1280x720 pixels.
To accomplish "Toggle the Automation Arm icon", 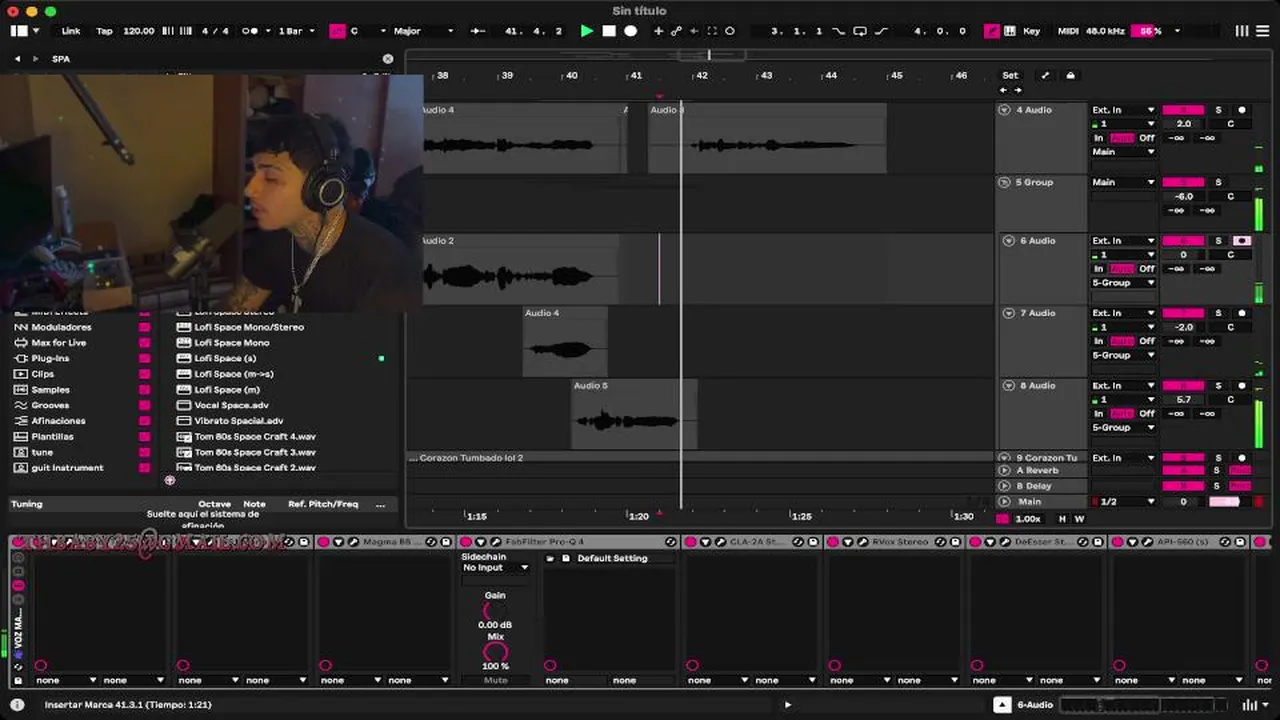I will coord(676,31).
